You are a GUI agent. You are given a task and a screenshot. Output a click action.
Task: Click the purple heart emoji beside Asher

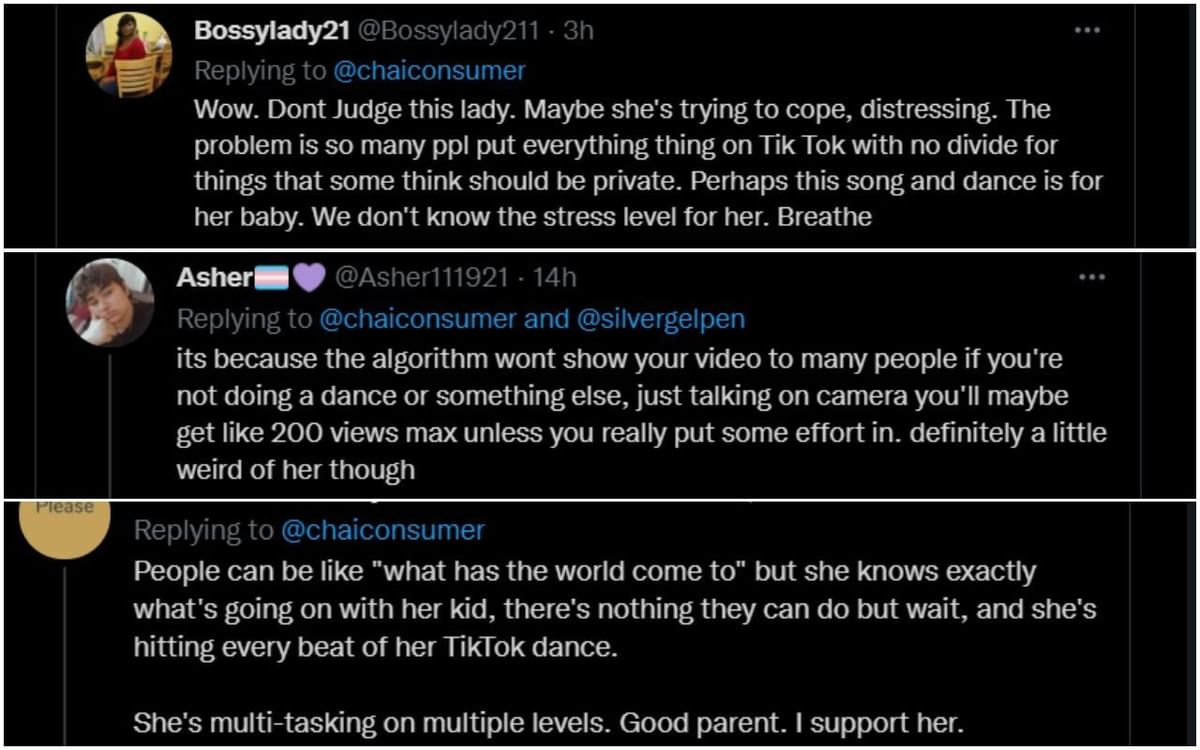[309, 277]
